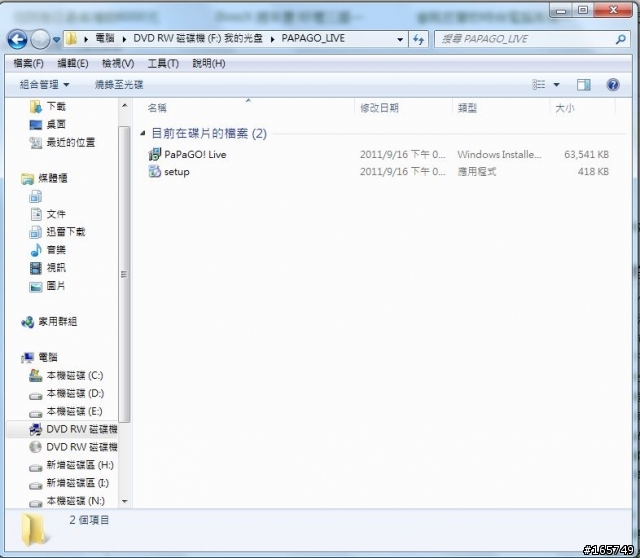Open 視訊 library icon

[36, 268]
